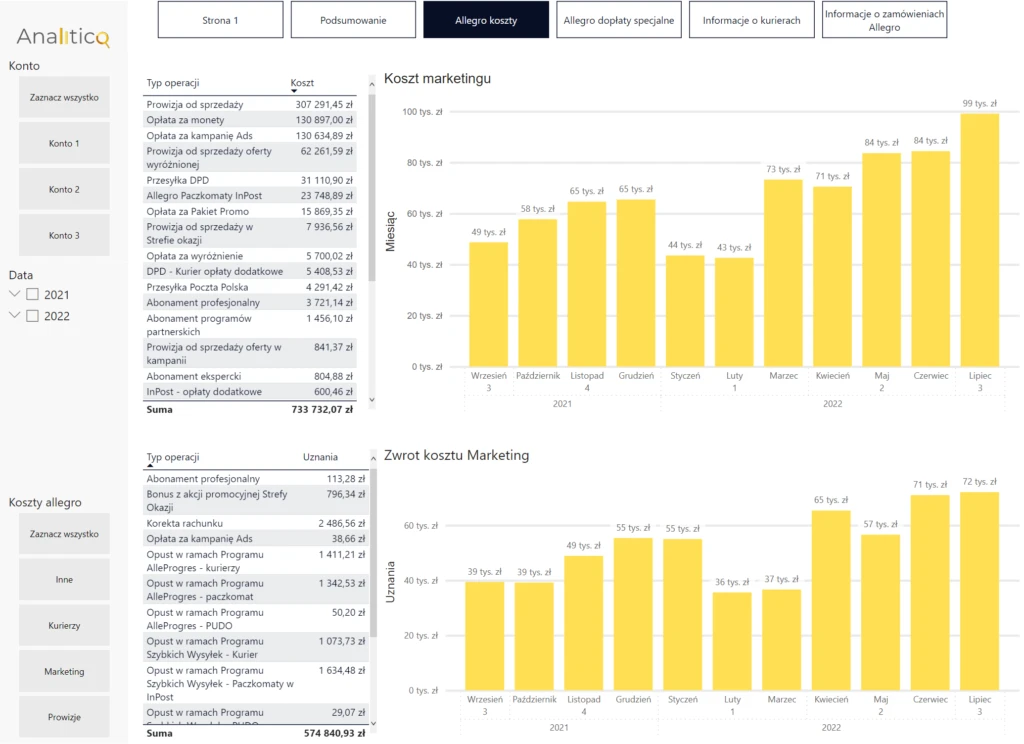Click the scroll down arrow of Uznania table

point(373,723)
